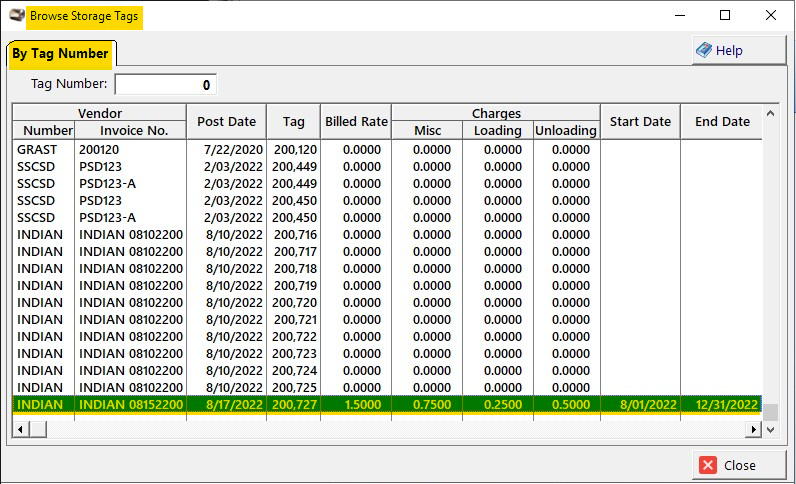Maximize the Browse Storage Tags window

pyautogui.click(x=725, y=15)
